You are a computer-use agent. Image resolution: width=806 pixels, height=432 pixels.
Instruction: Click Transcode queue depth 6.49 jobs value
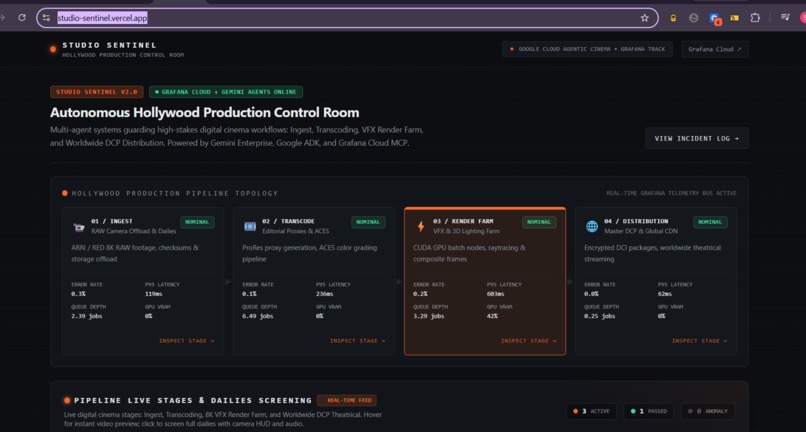click(x=258, y=316)
